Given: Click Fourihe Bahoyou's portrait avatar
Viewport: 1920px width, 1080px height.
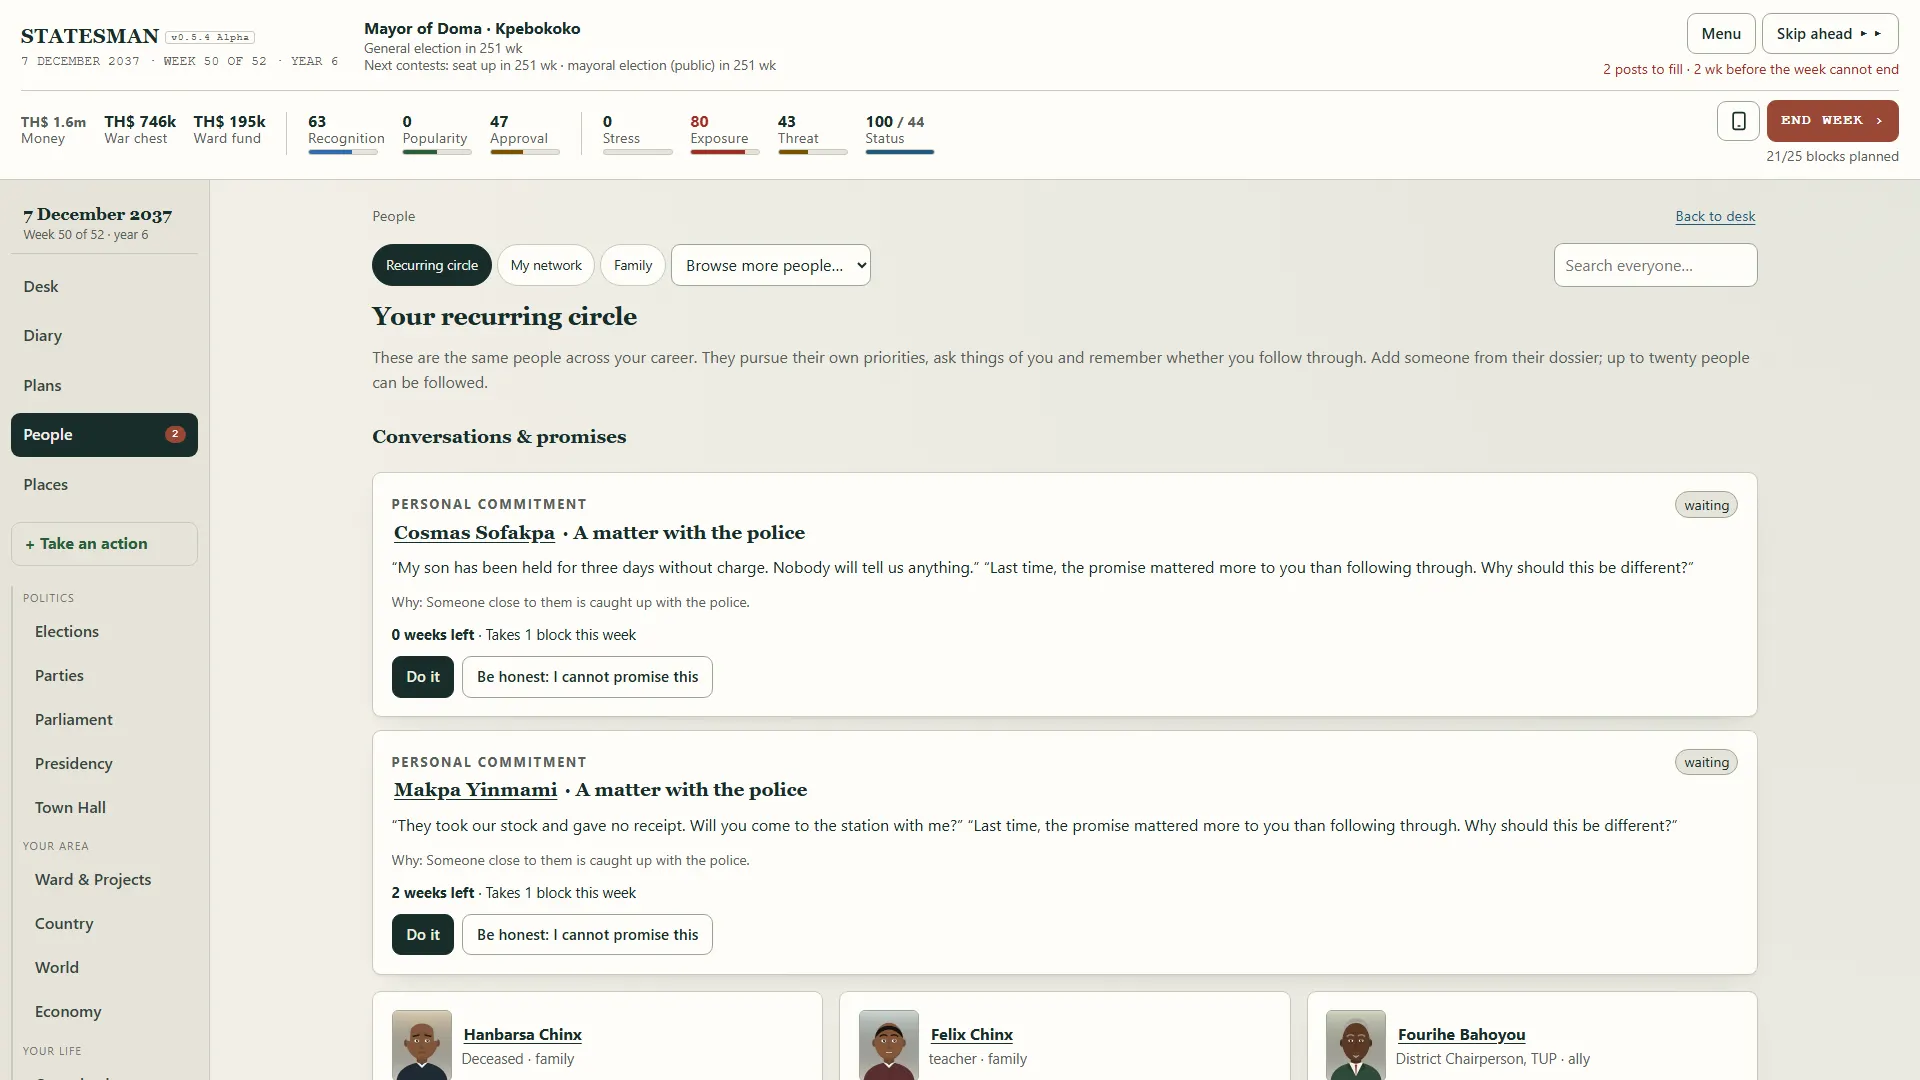Looking at the screenshot, I should tap(1356, 1045).
